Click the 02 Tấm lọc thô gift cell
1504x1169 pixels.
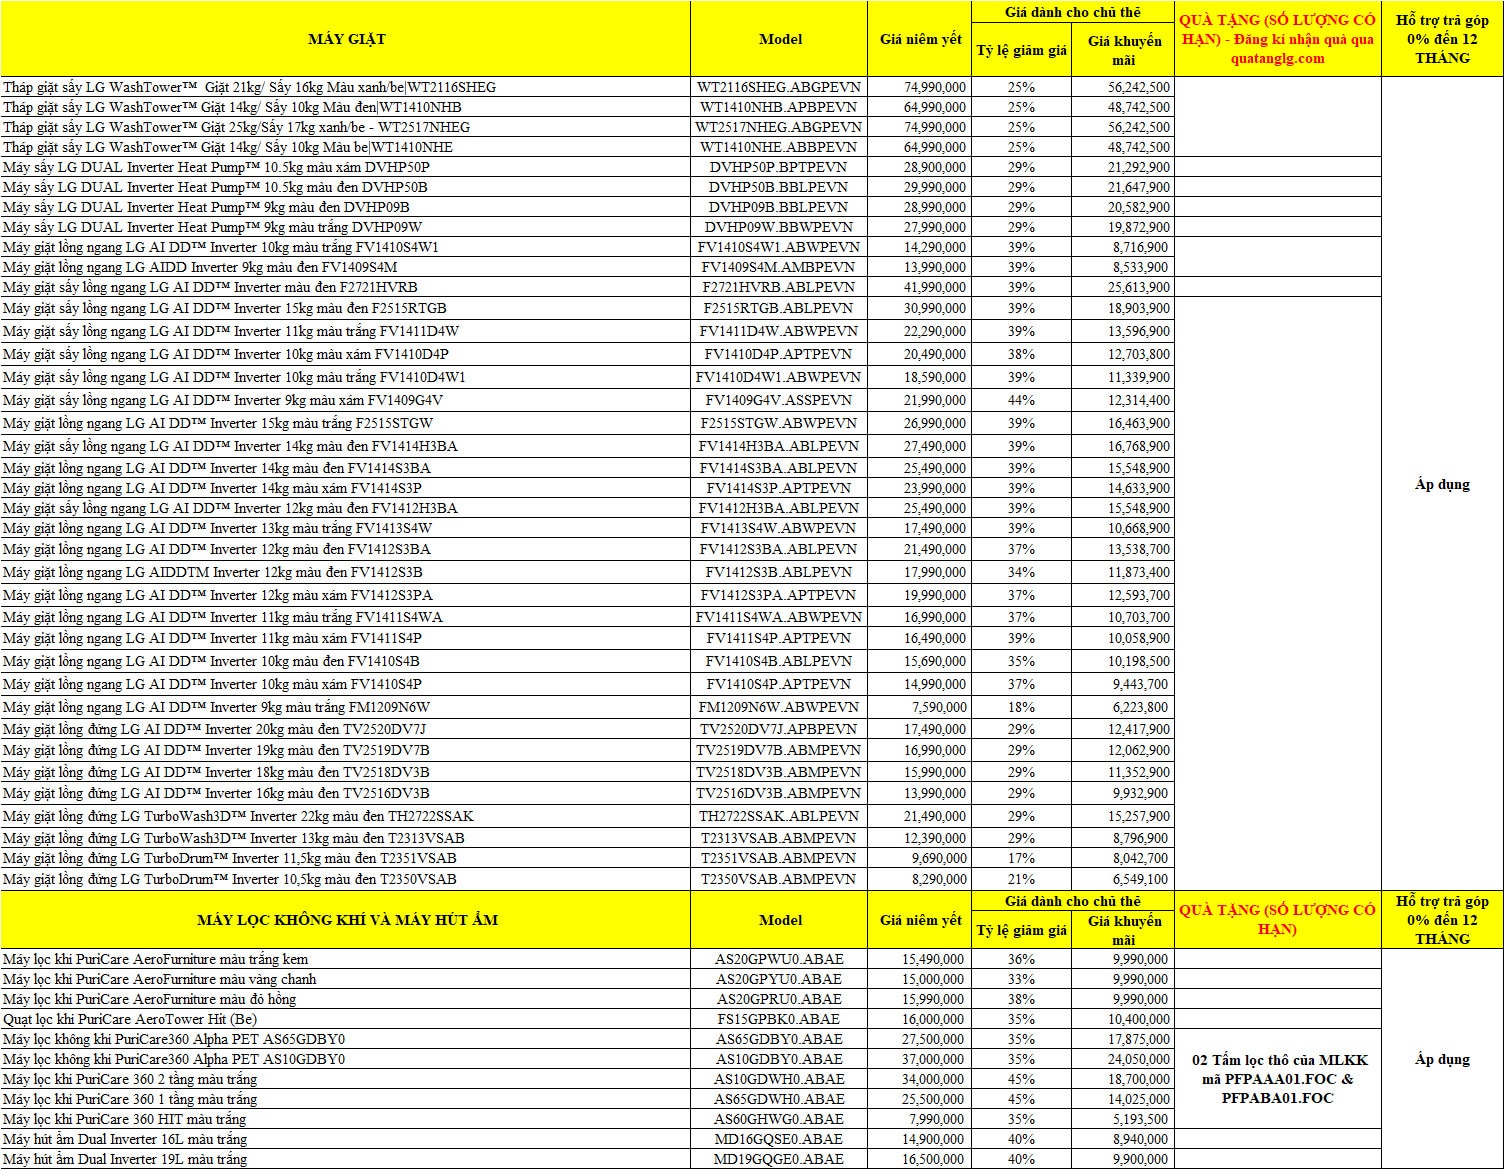(x=1277, y=1079)
